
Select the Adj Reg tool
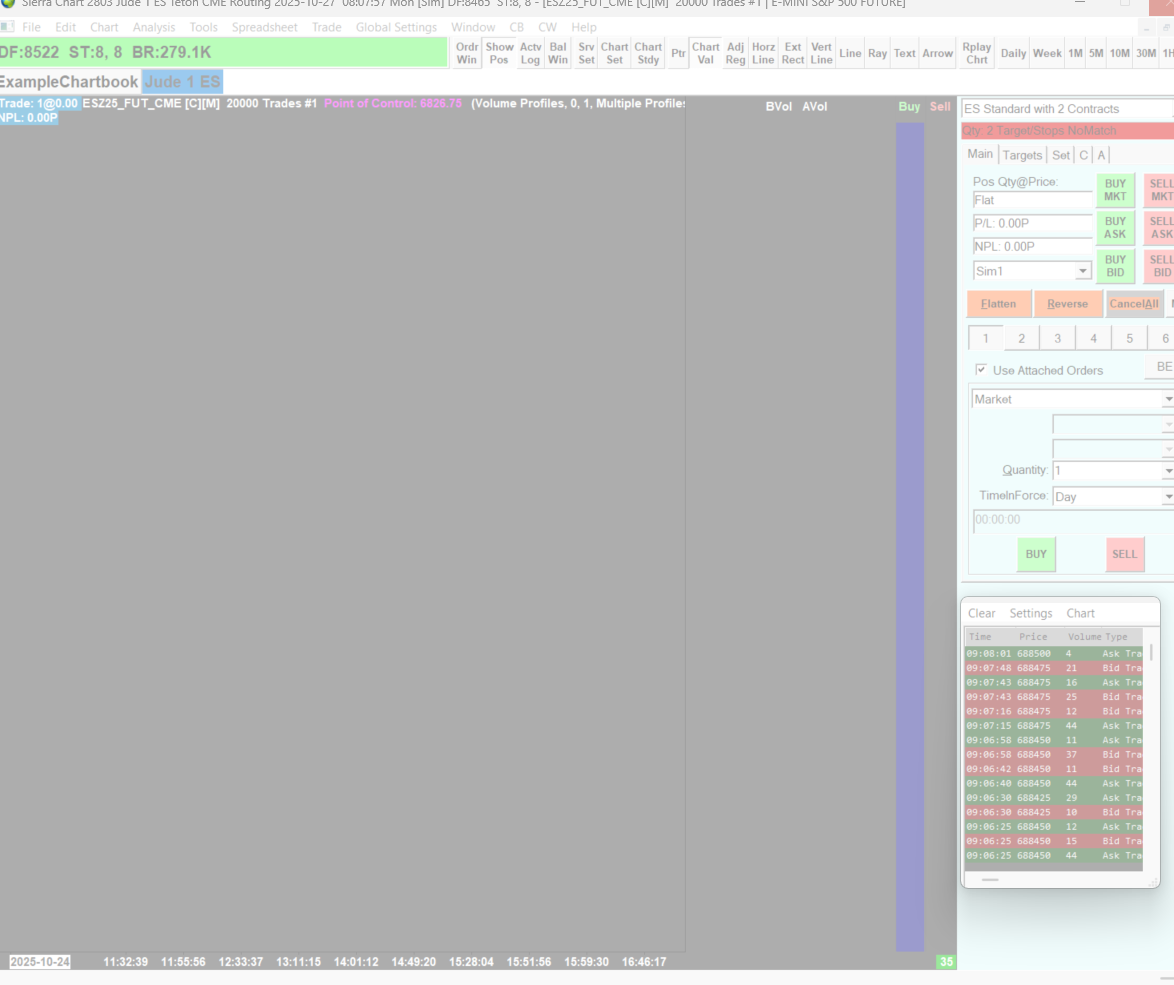coord(735,53)
